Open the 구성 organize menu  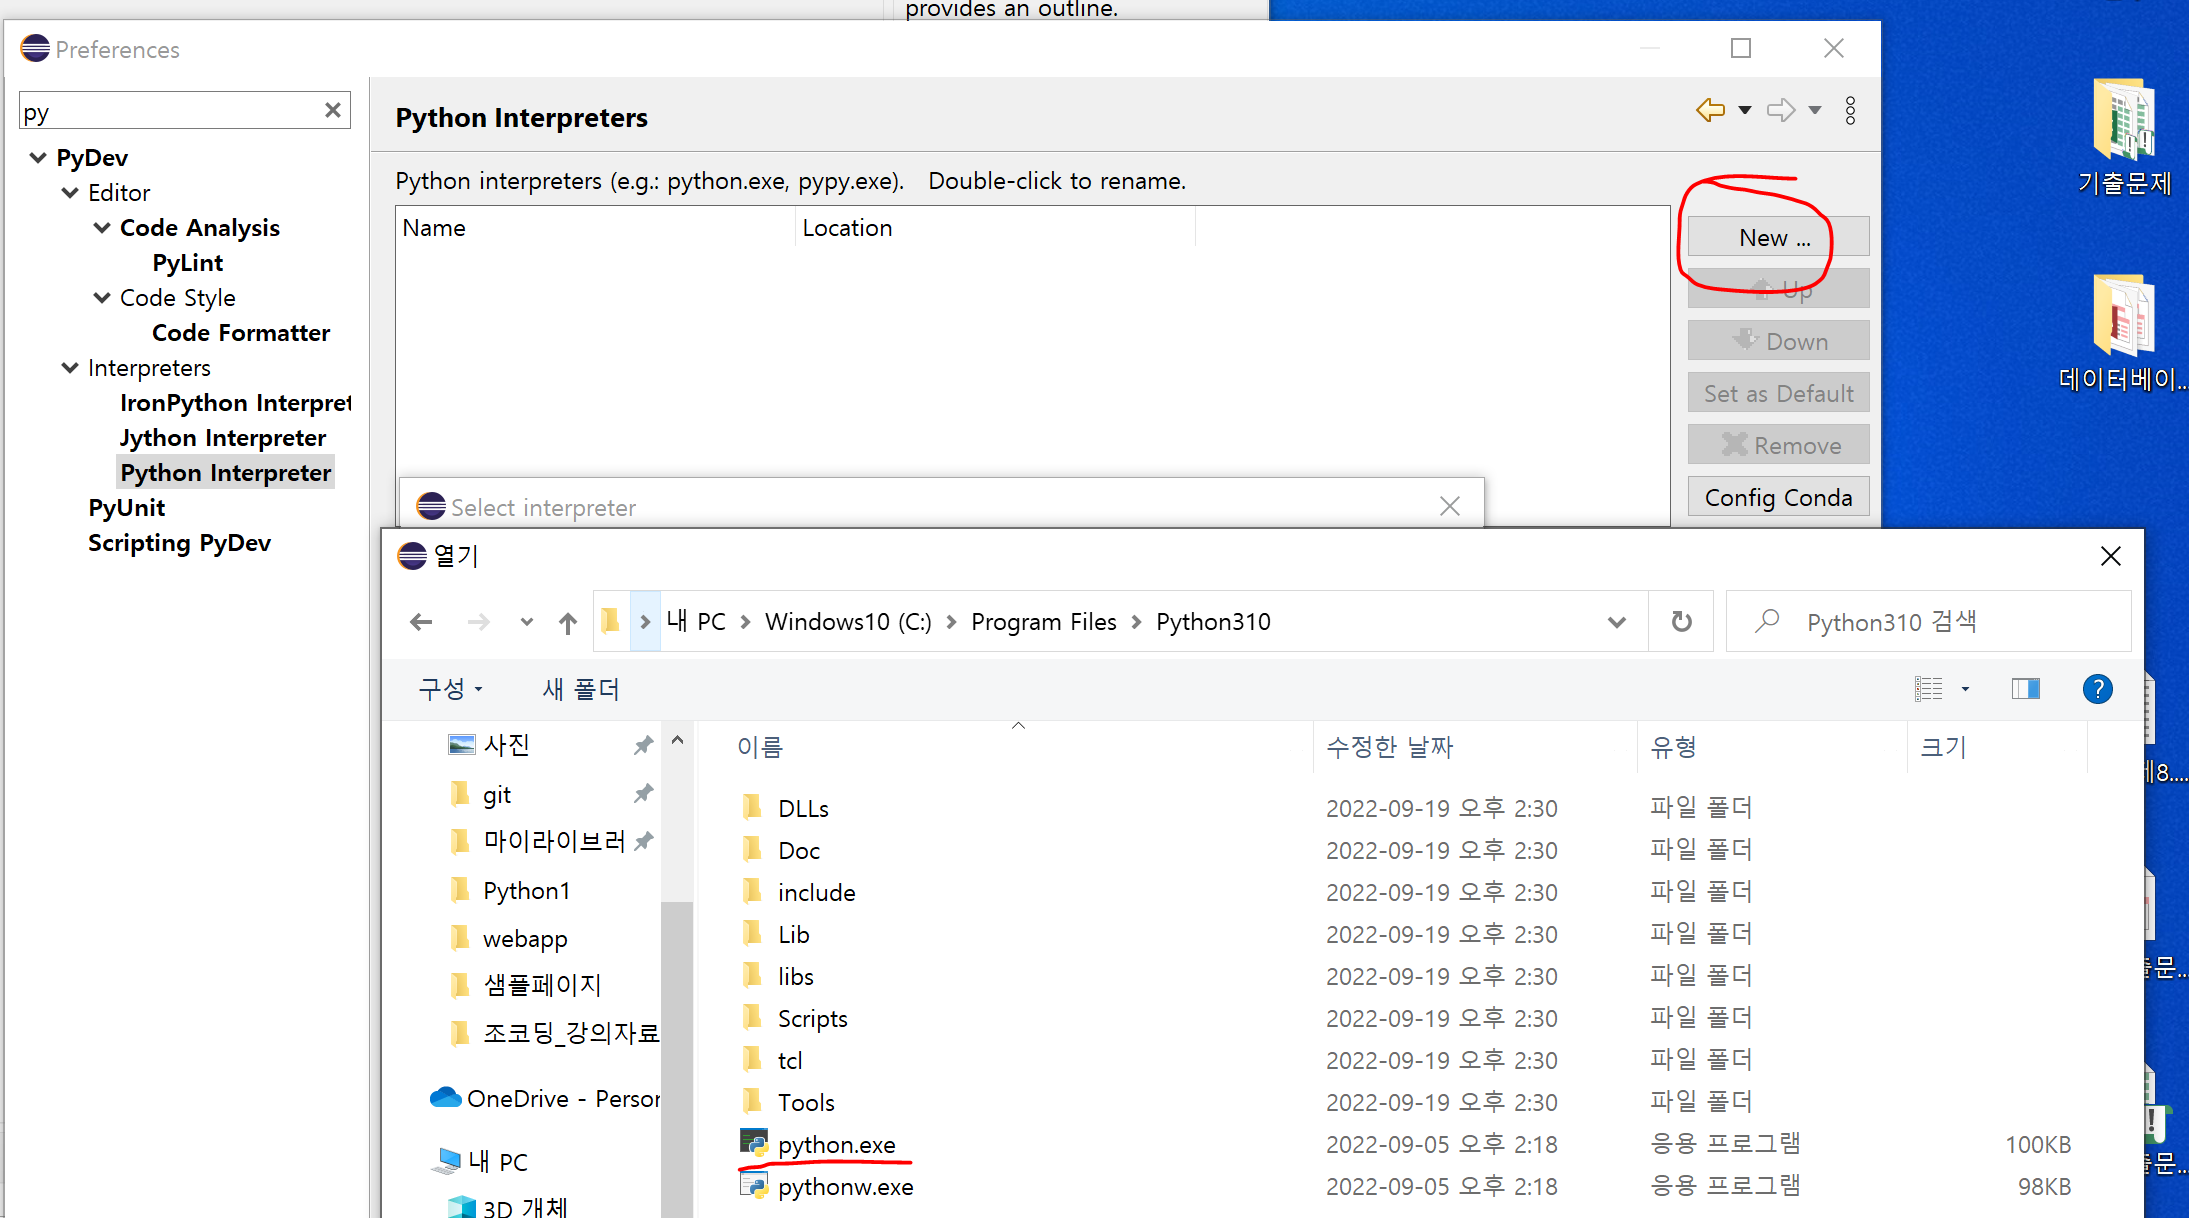[x=450, y=689]
